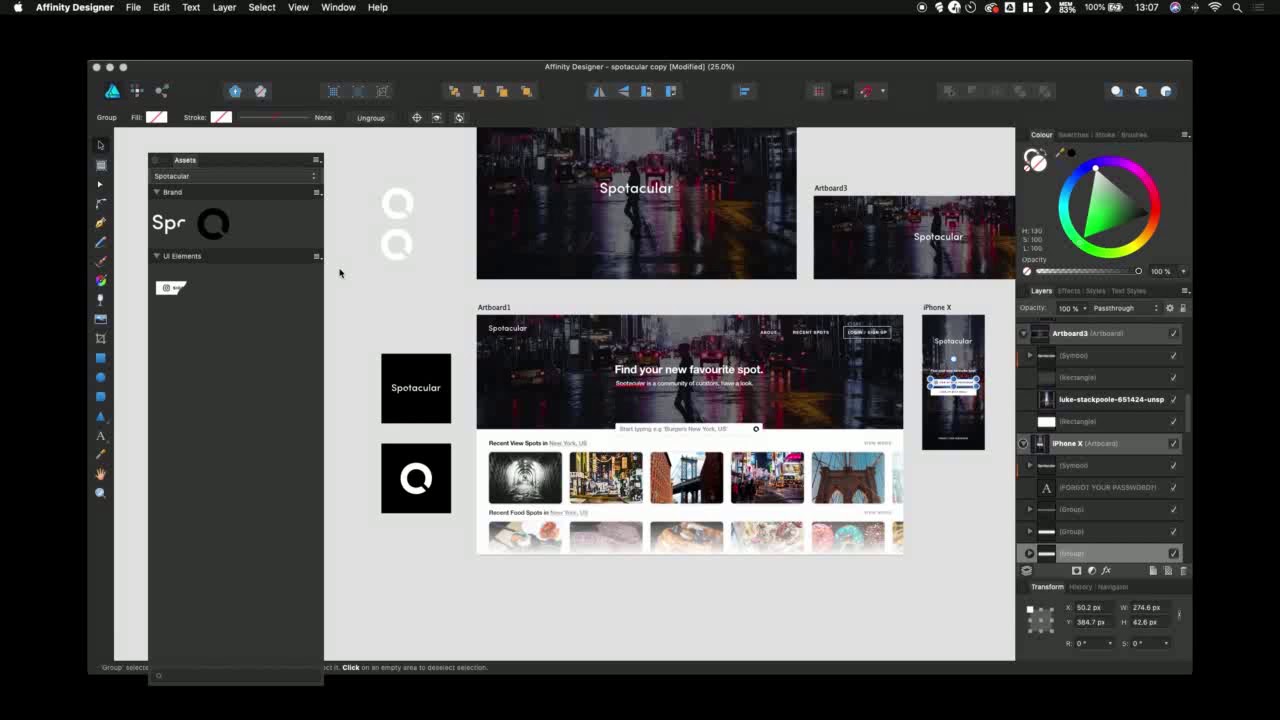
Task: Toggle visibility of Symbol layer under Artboard3
Action: tap(1174, 356)
